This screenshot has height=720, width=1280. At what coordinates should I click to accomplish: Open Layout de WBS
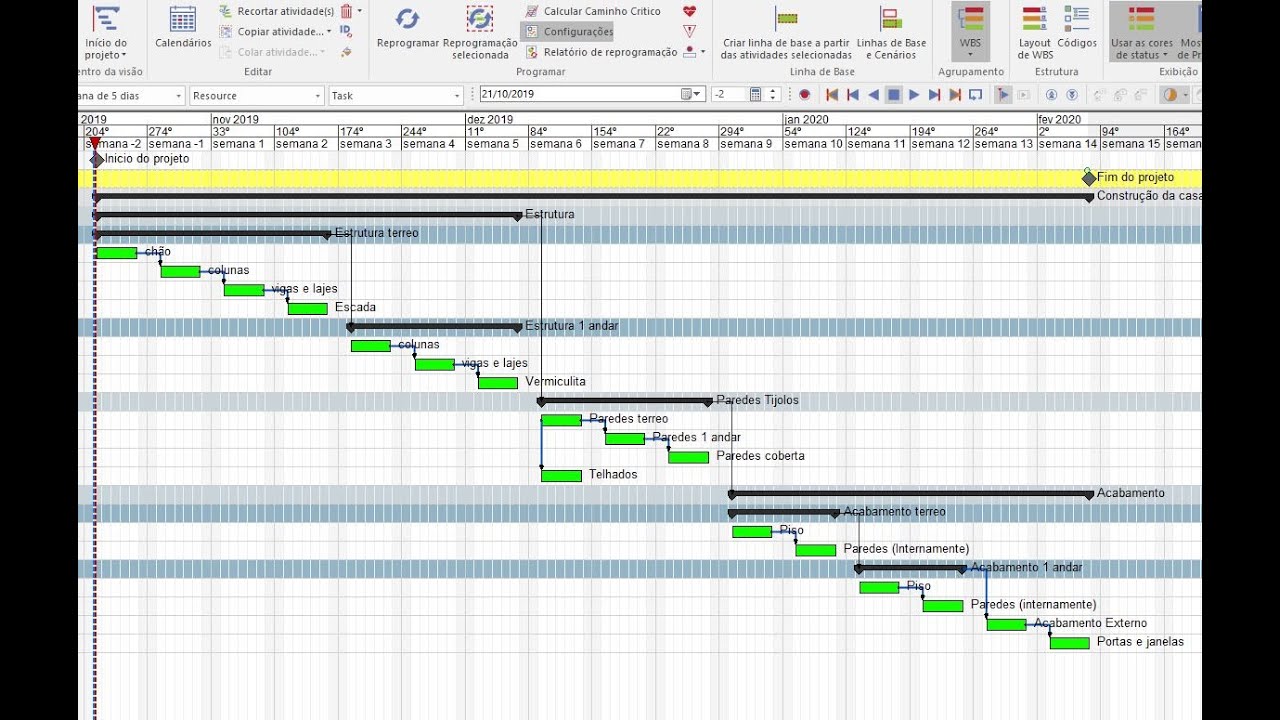[1035, 32]
